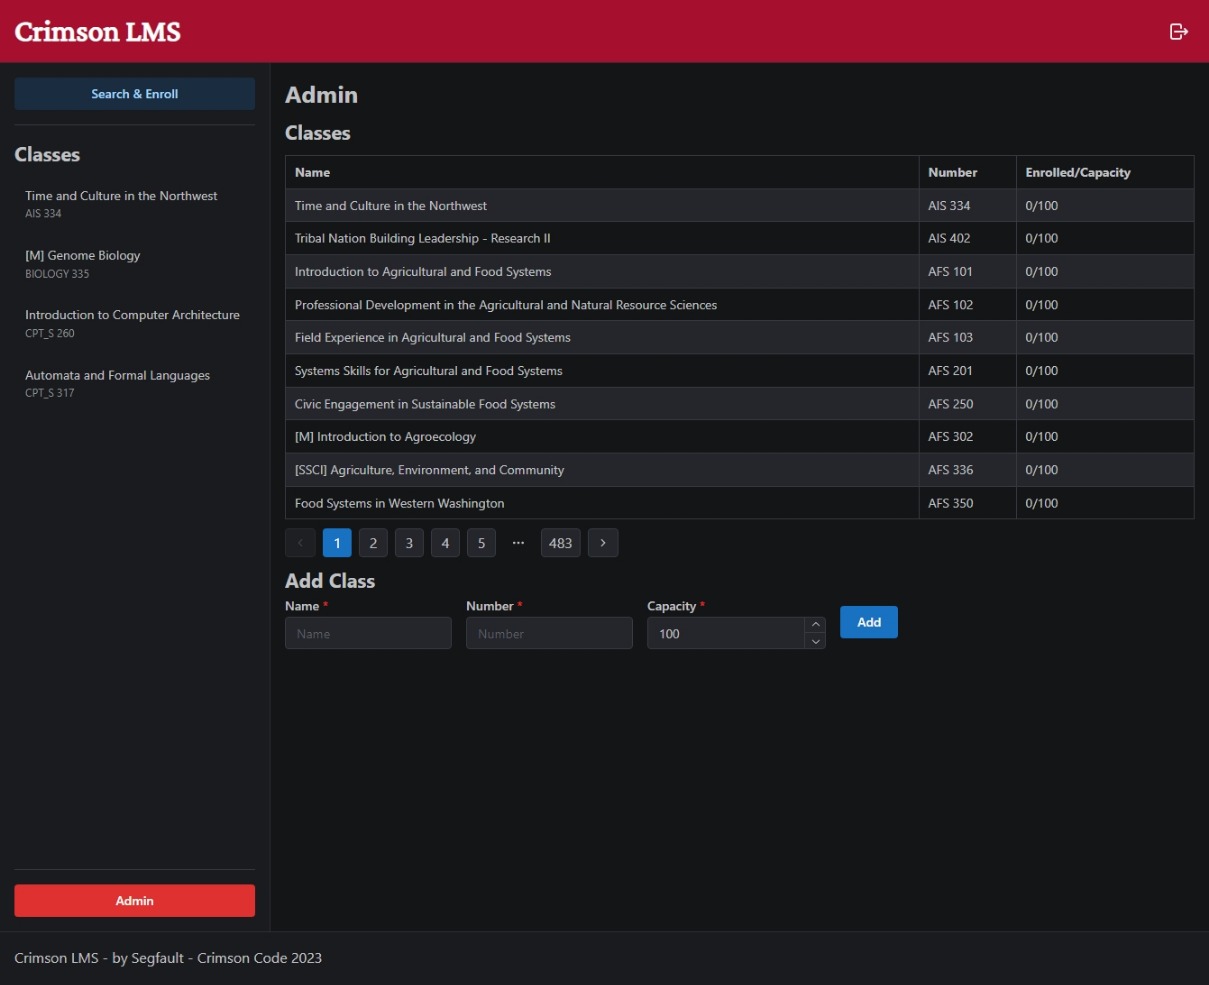Click the Add Class section heading
The image size is (1209, 985).
[x=330, y=581]
